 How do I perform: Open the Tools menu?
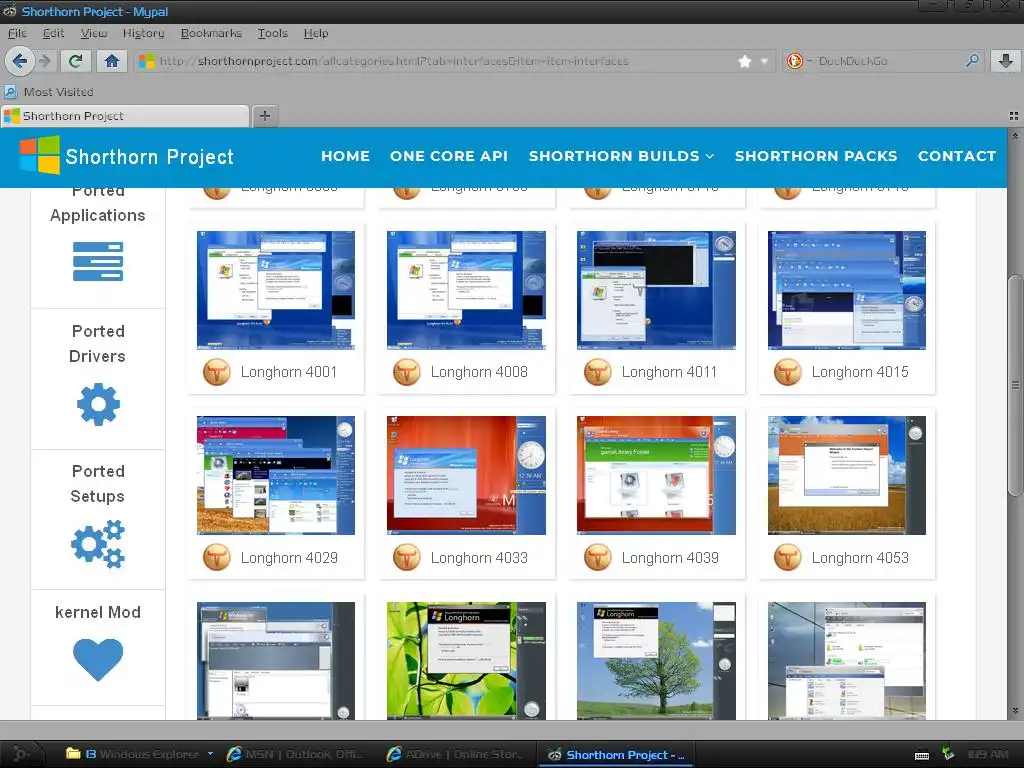(272, 33)
